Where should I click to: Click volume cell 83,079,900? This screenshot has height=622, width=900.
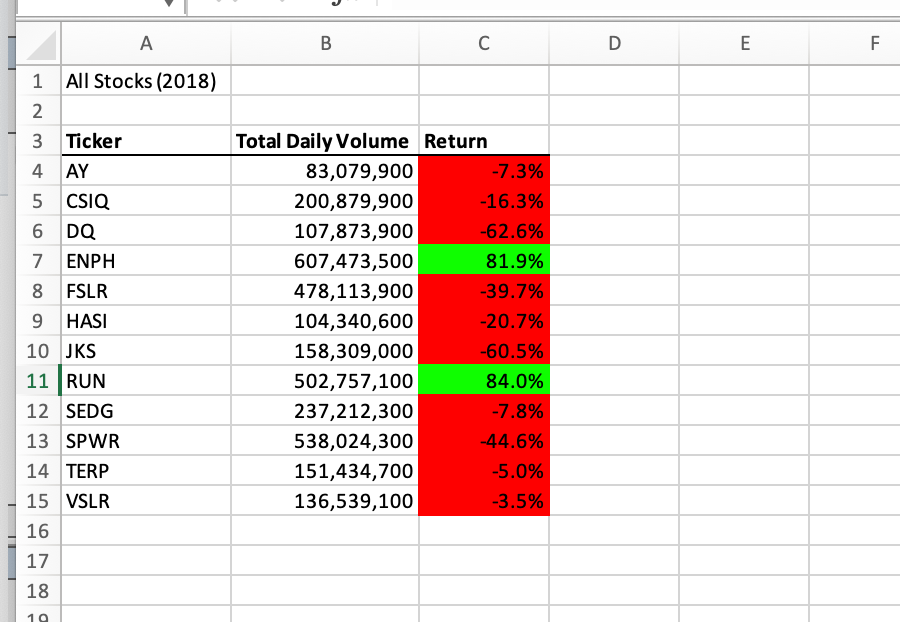click(325, 171)
